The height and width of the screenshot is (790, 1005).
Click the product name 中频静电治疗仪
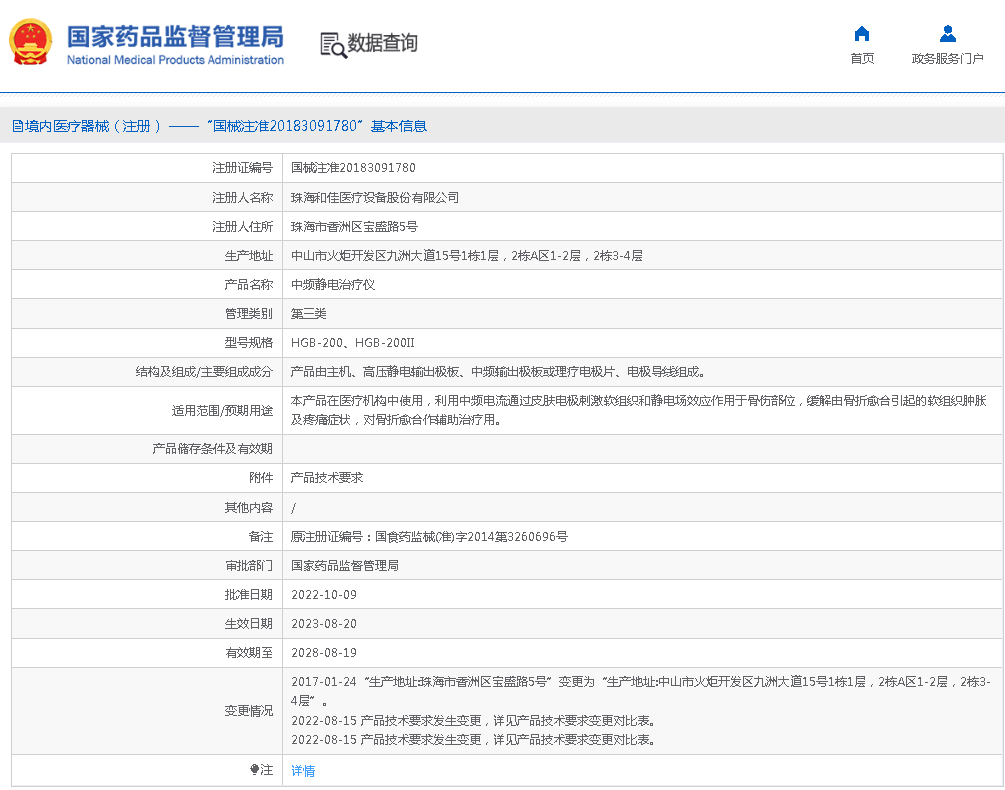point(332,285)
